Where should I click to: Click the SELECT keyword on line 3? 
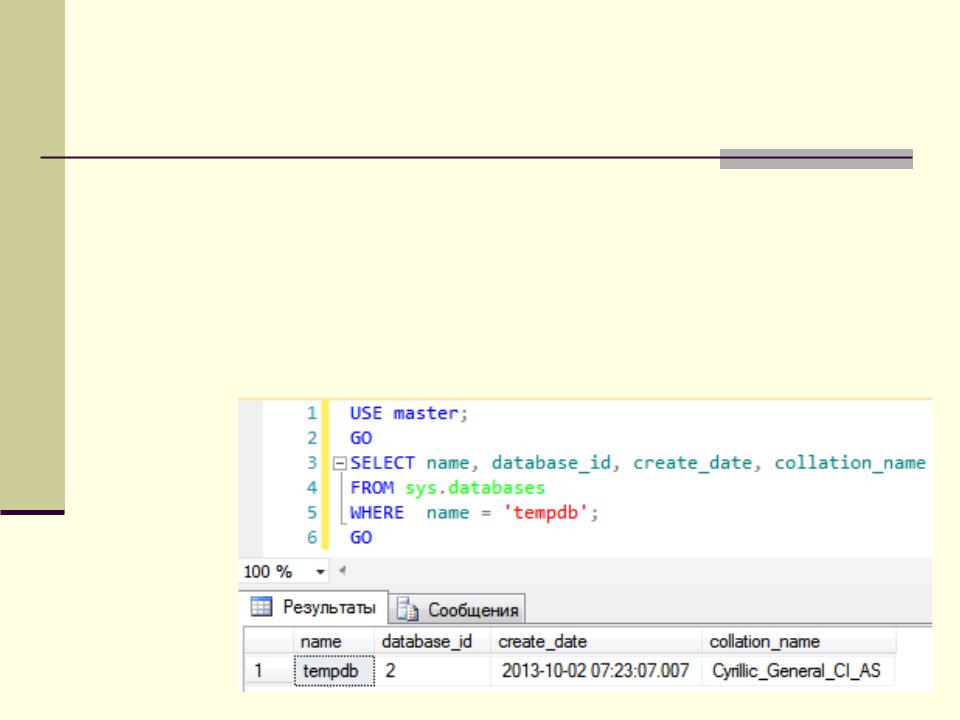382,463
